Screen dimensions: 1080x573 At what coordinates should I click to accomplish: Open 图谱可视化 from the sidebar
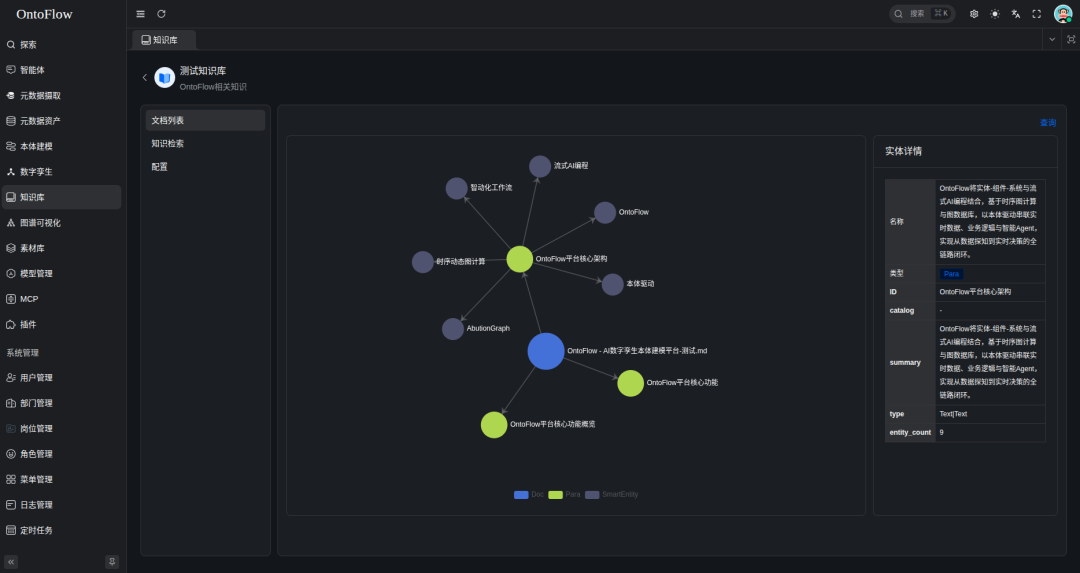pyautogui.click(x=62, y=222)
